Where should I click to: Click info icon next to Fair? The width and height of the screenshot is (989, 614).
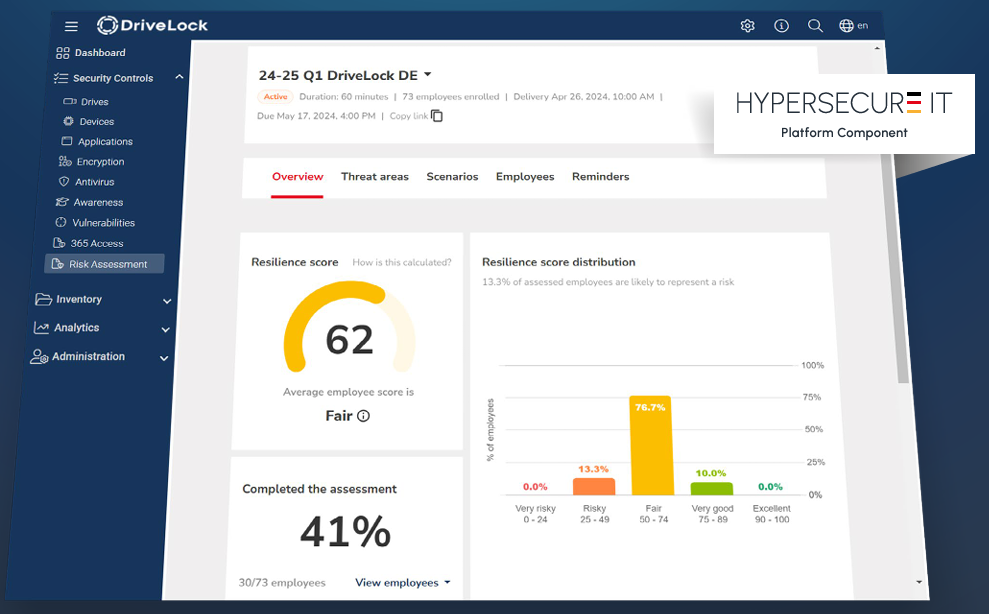tap(363, 416)
